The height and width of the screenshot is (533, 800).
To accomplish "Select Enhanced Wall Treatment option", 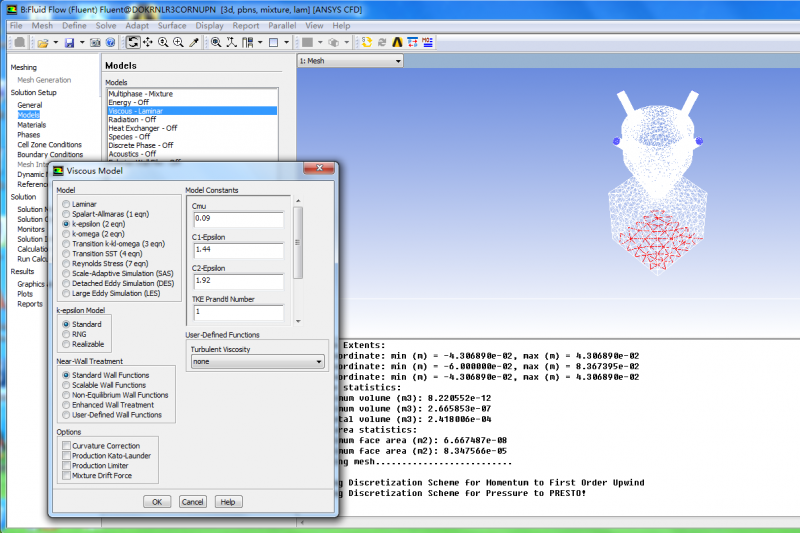I will pos(66,405).
